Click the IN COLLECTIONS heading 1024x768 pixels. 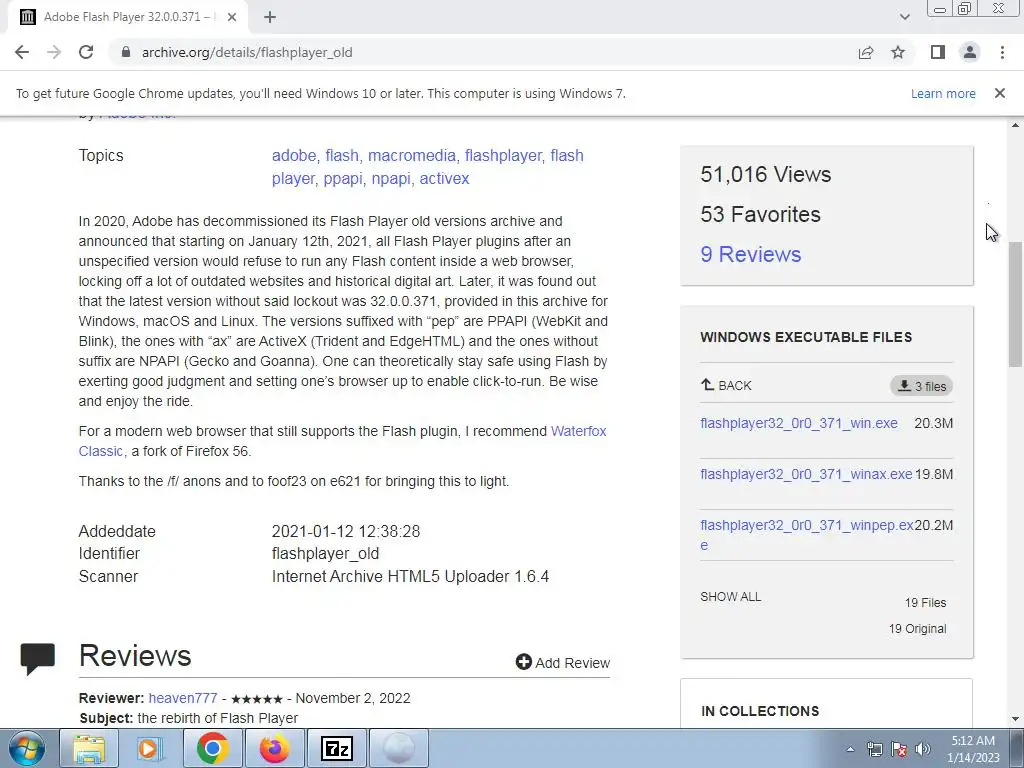click(760, 711)
